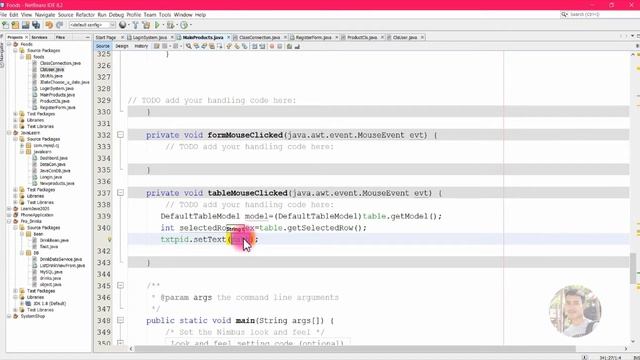Collapse the formMouseClicked method fold
This screenshot has width=640, height=360.
click(120, 135)
